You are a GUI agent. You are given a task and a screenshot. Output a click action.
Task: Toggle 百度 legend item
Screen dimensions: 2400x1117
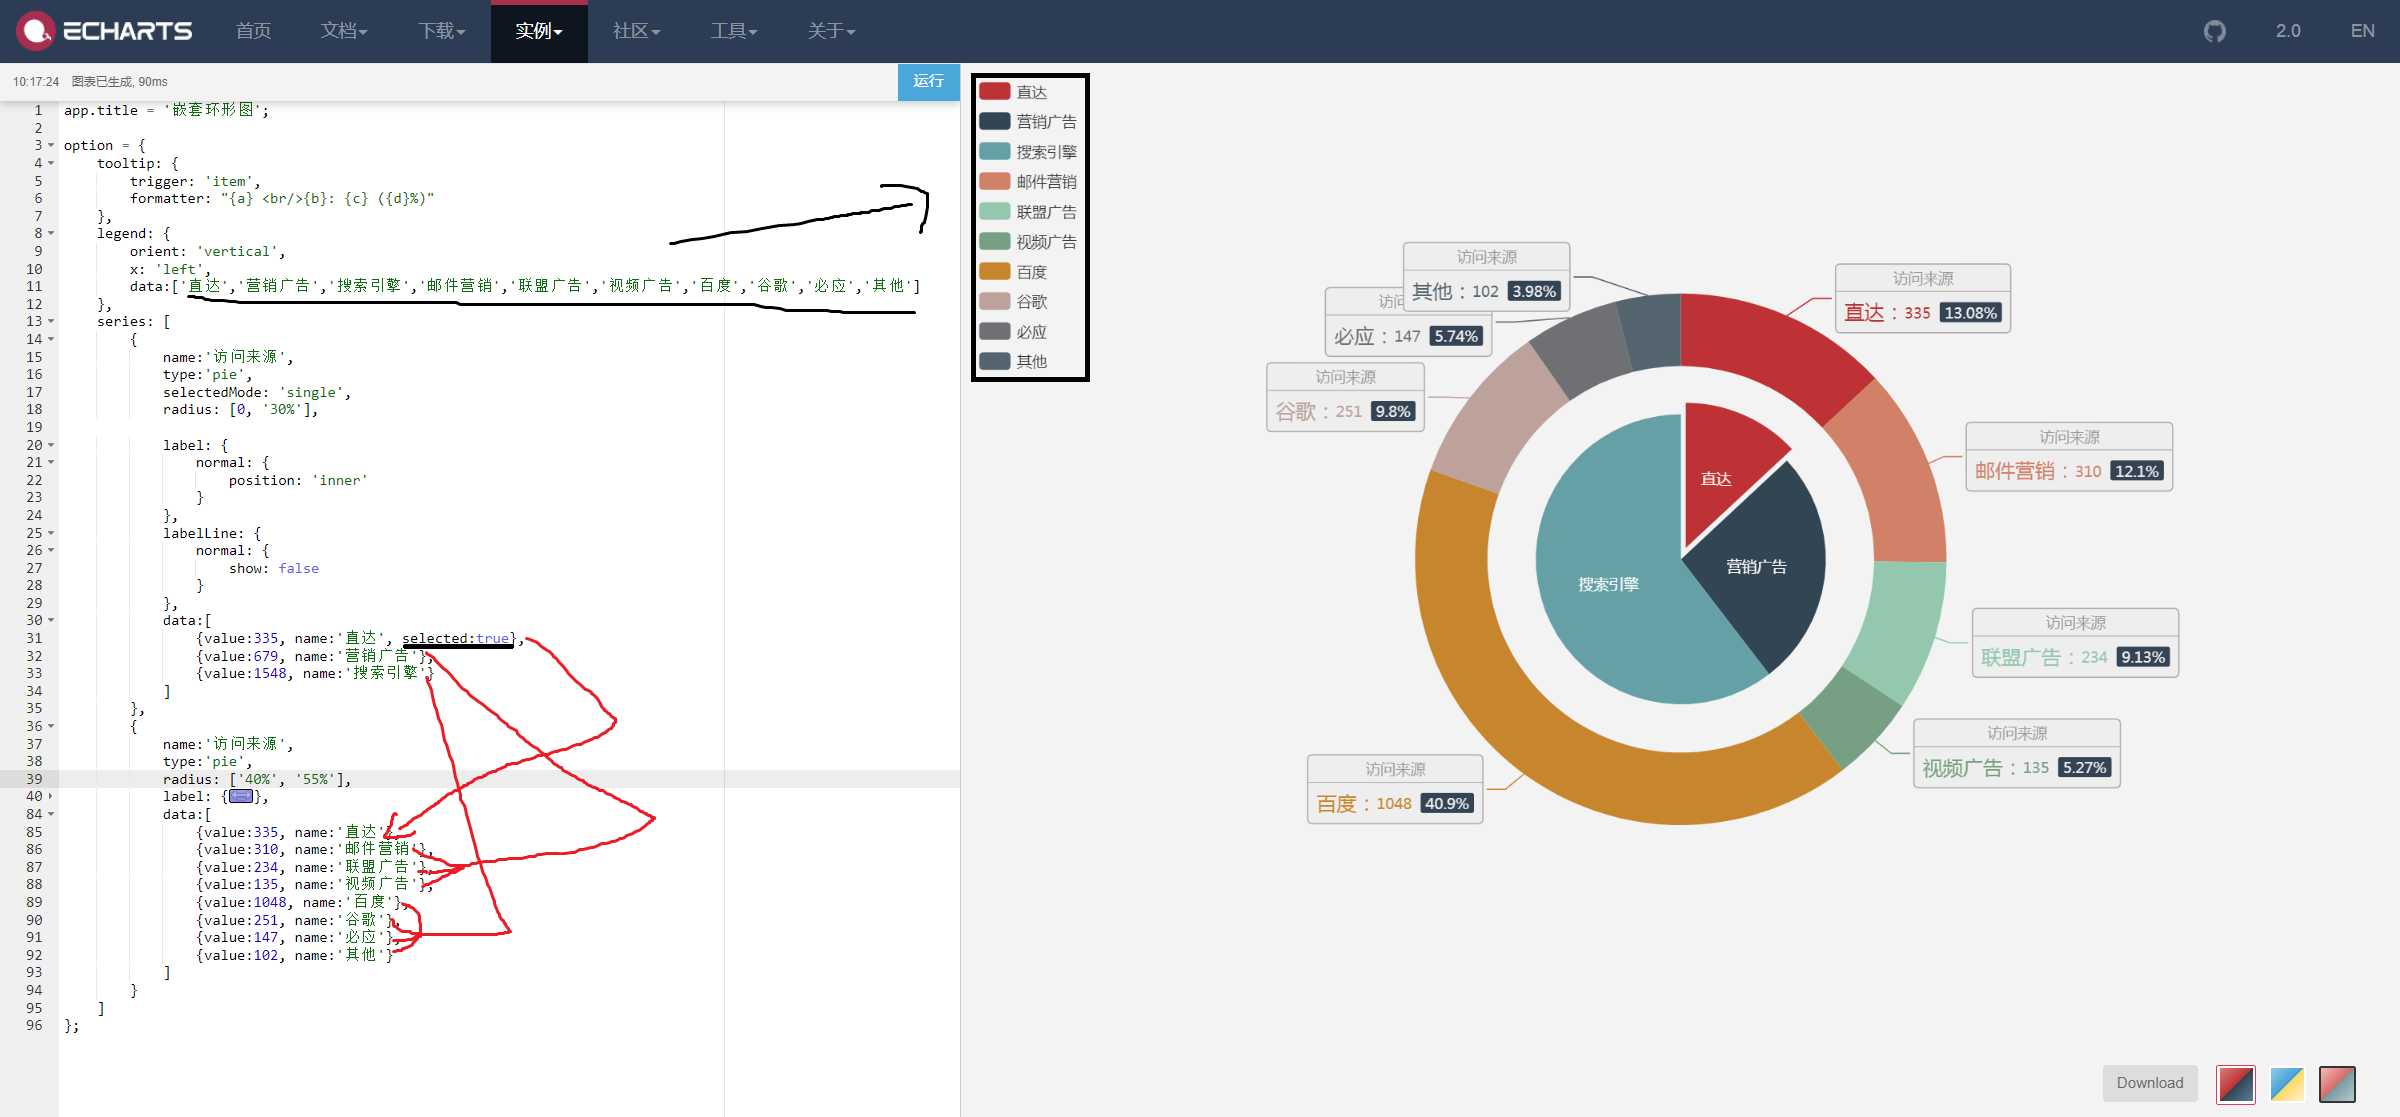pos(1014,272)
